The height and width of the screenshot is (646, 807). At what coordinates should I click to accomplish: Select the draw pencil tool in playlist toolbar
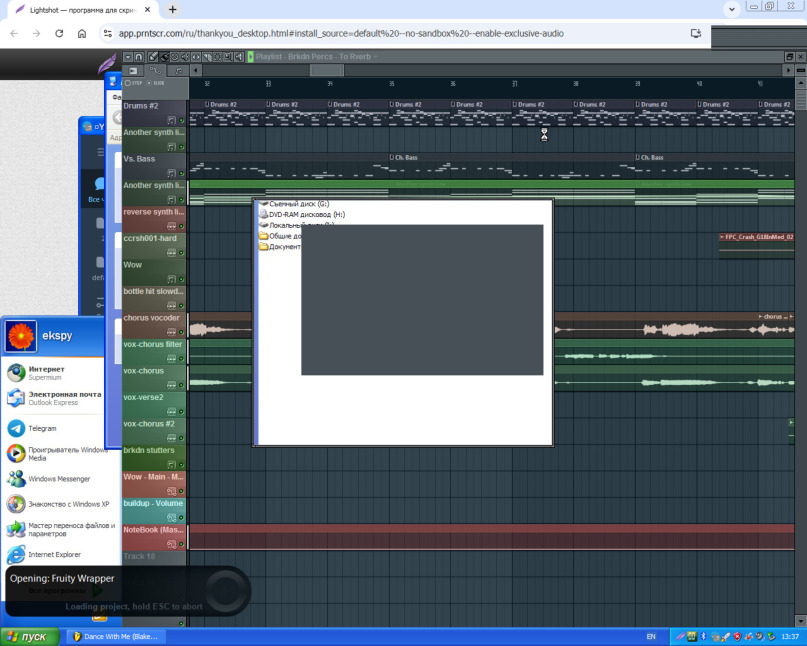click(153, 57)
